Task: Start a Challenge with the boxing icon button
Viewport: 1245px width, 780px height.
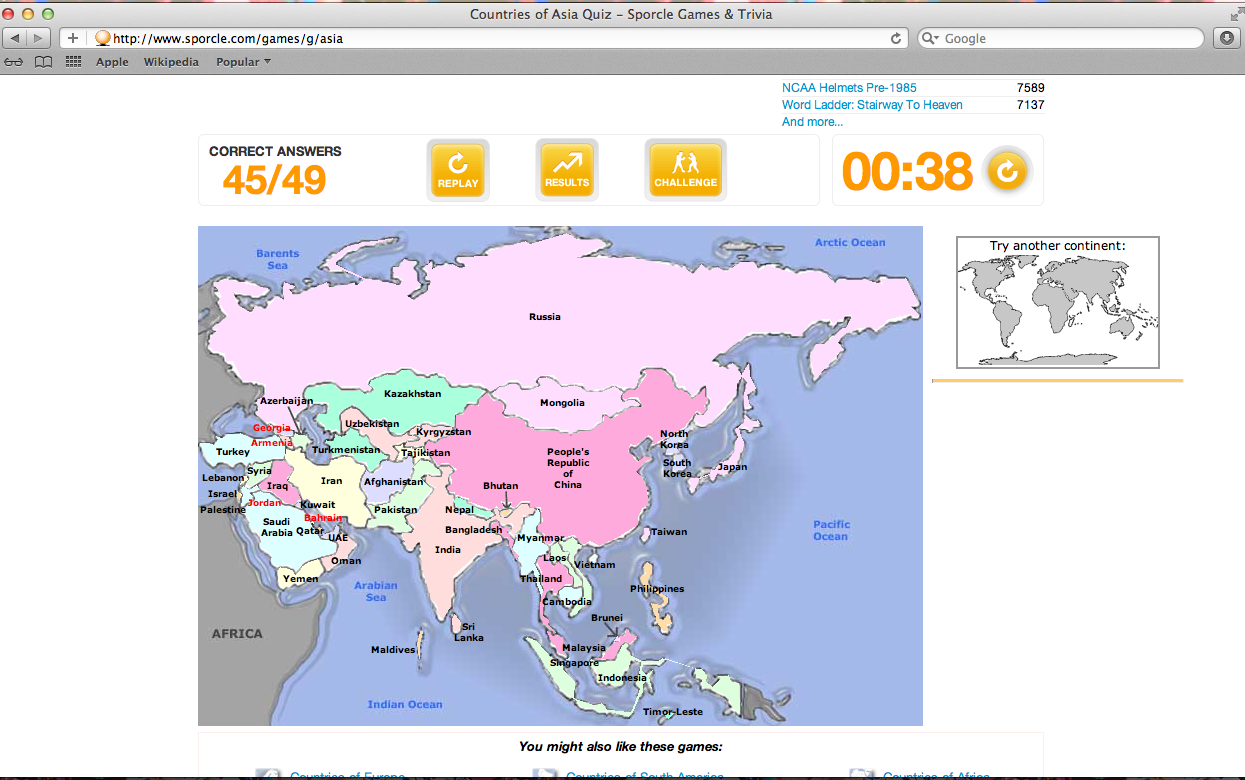Action: pyautogui.click(x=686, y=170)
